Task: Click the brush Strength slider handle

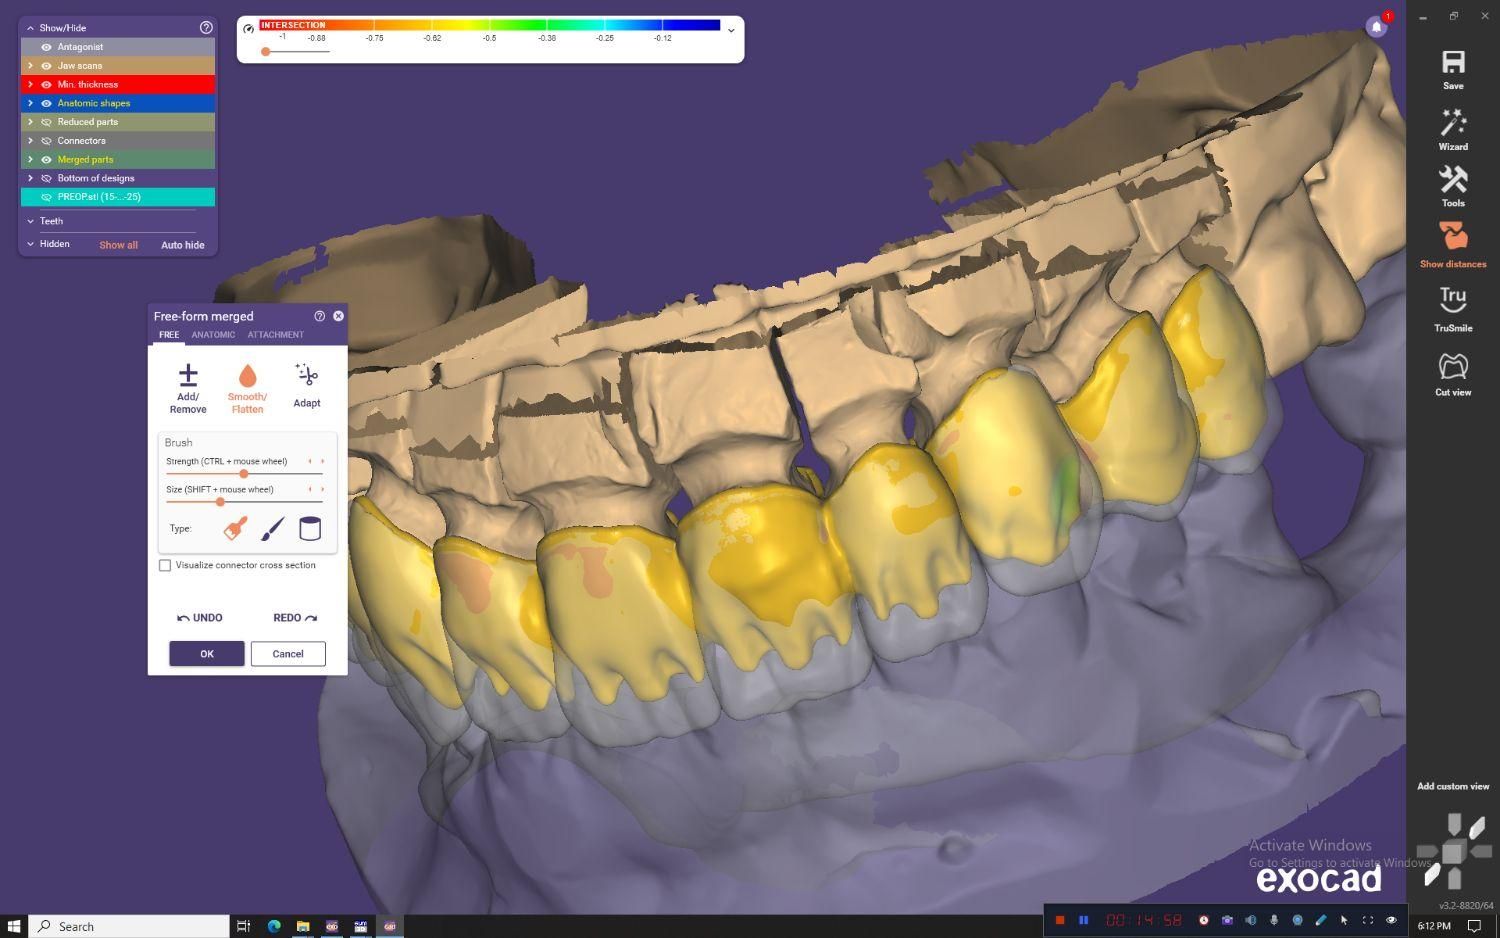Action: [x=244, y=474]
